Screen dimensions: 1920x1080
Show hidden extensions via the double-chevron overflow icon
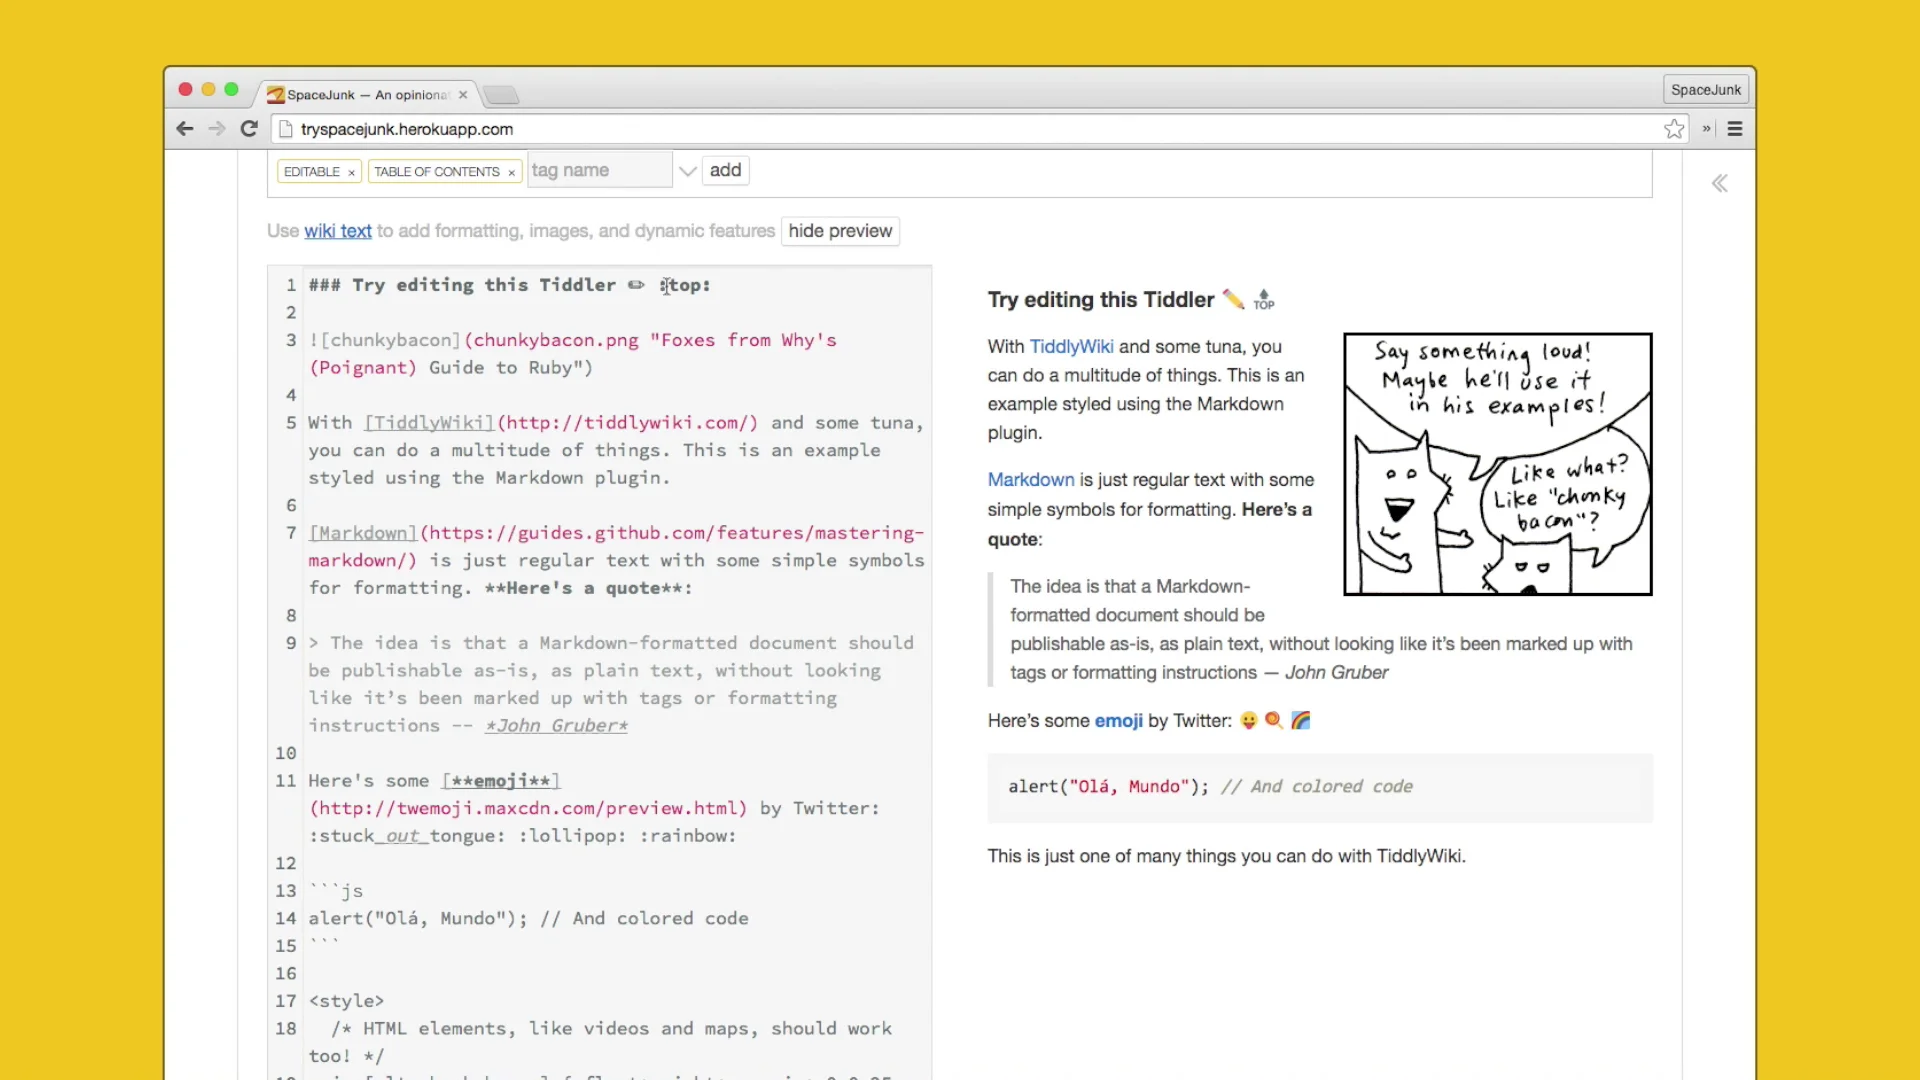point(1707,129)
